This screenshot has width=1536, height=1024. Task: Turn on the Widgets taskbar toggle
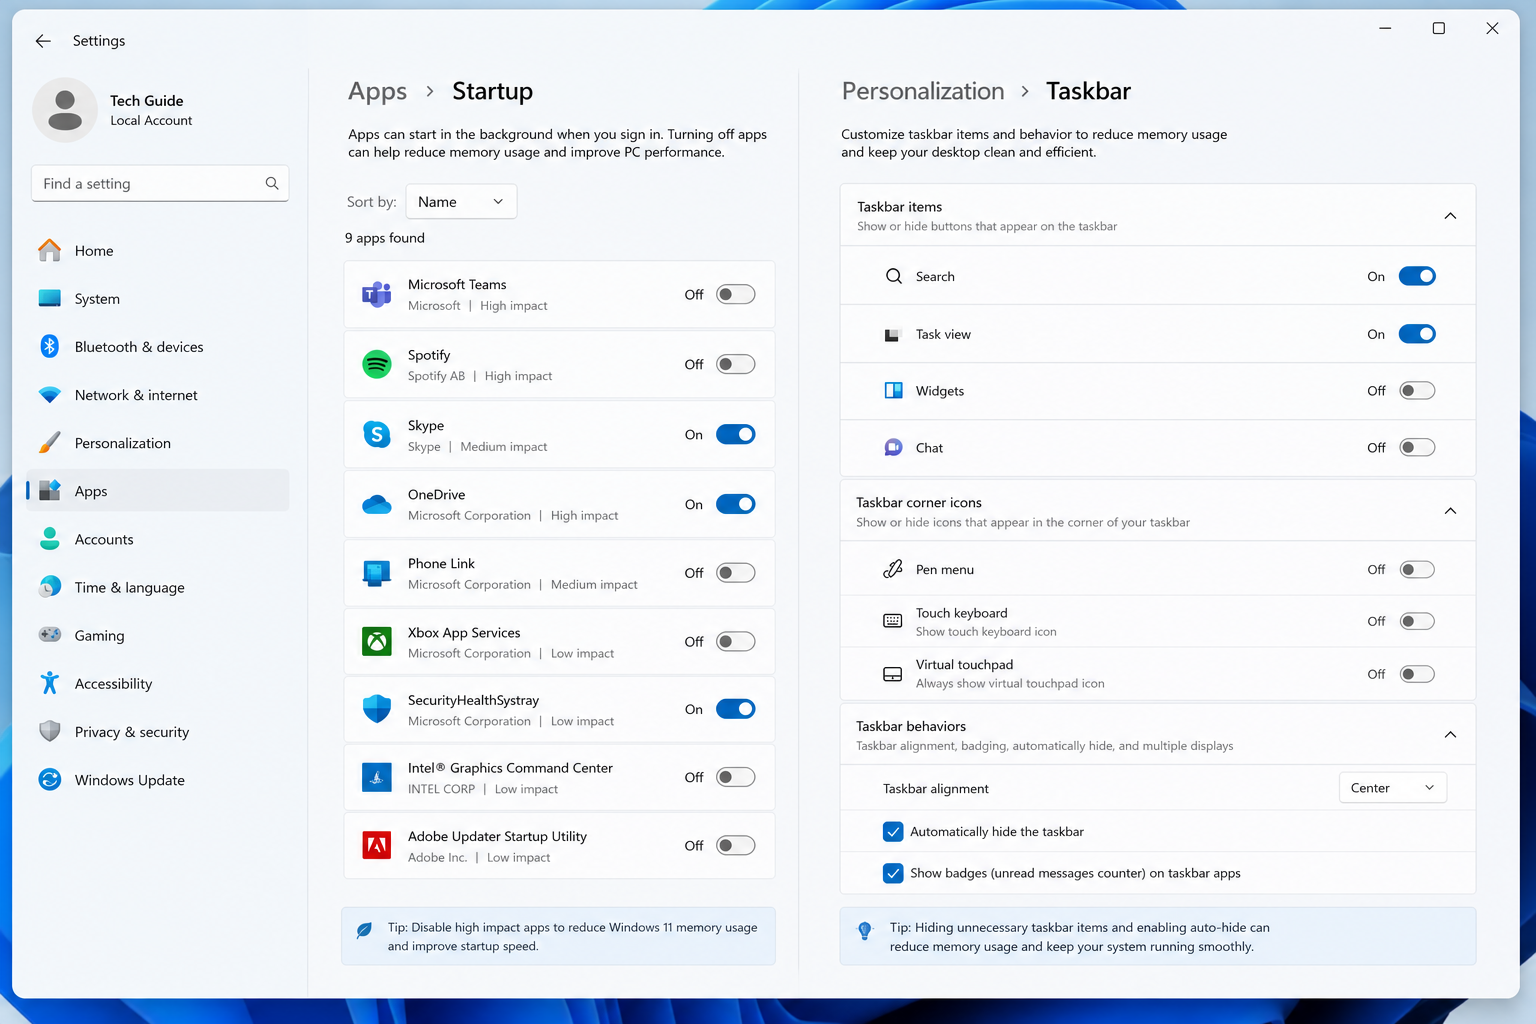click(x=1417, y=390)
